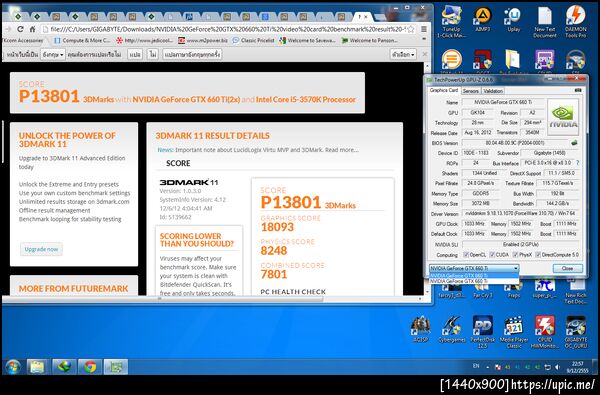
Task: Close the Chrome translate bar
Action: click(x=424, y=54)
